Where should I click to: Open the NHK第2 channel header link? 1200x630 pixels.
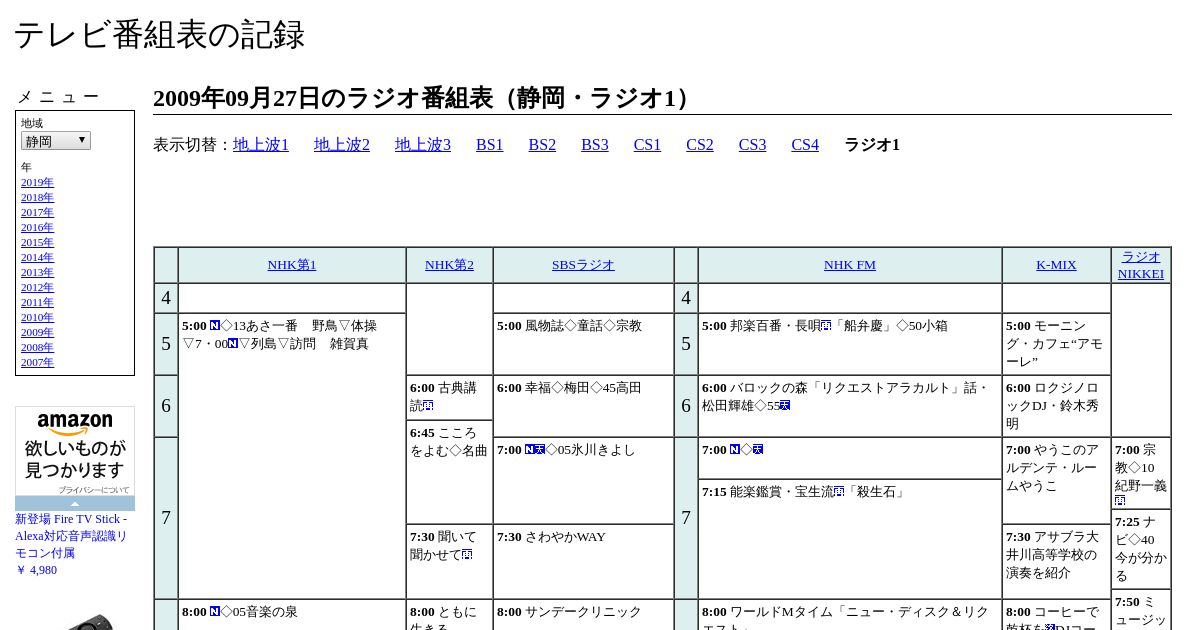(x=449, y=265)
